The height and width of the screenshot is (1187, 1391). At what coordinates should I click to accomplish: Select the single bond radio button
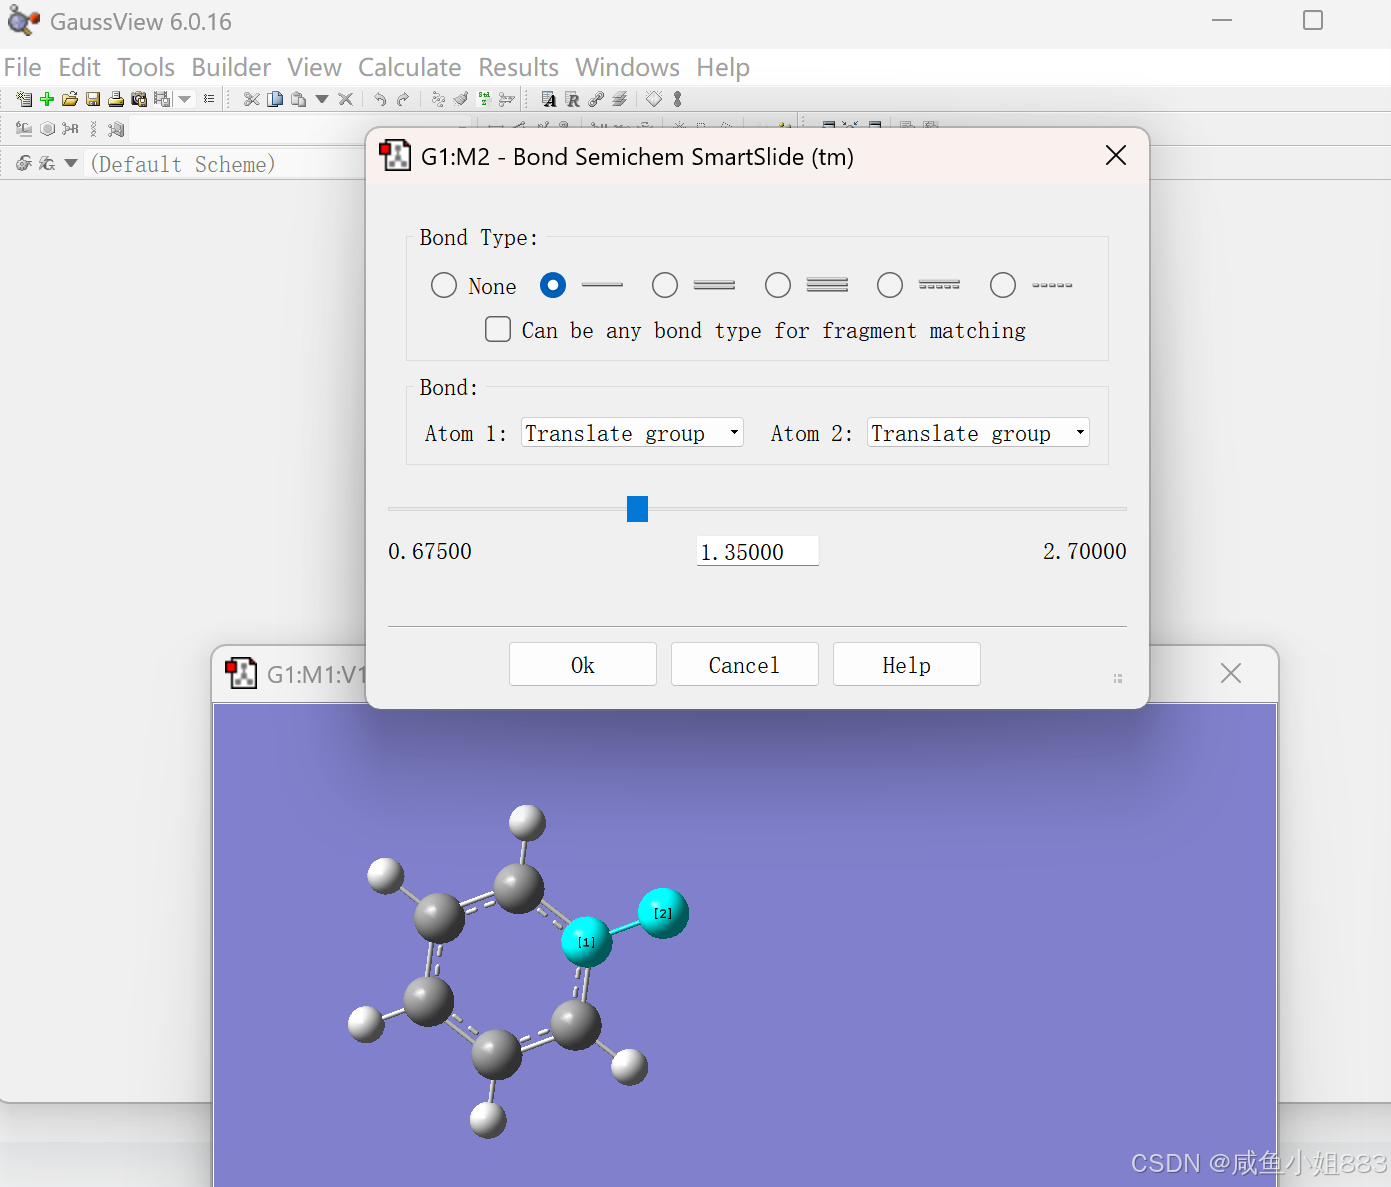pyautogui.click(x=553, y=286)
